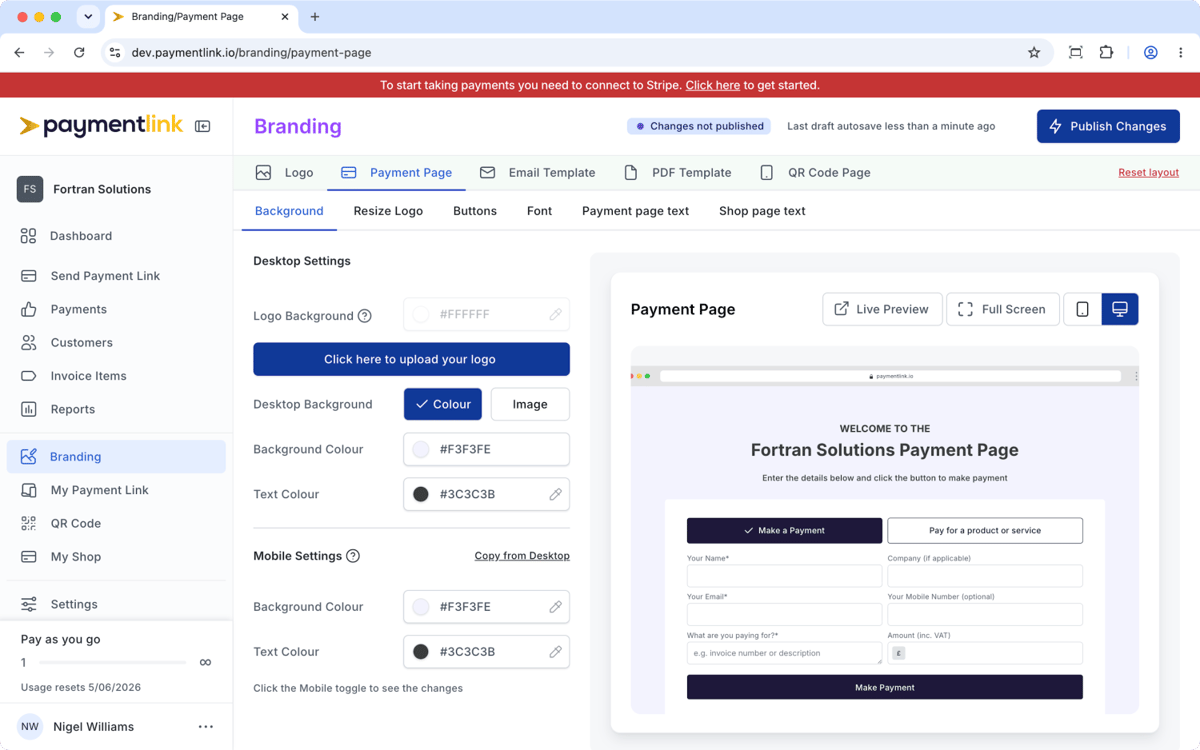Open user menu with three dots
1200x750 pixels.
coord(206,727)
